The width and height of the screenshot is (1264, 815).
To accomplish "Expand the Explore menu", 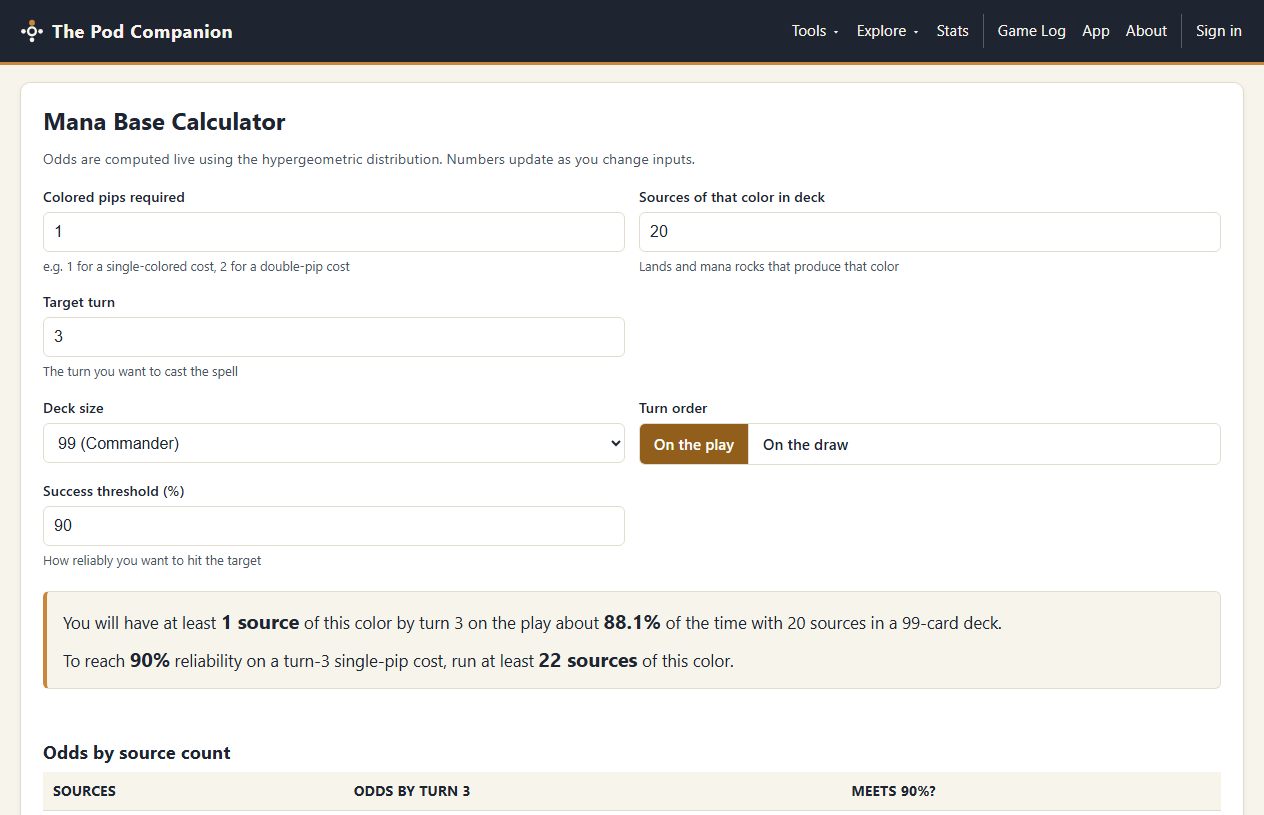I will (x=887, y=31).
